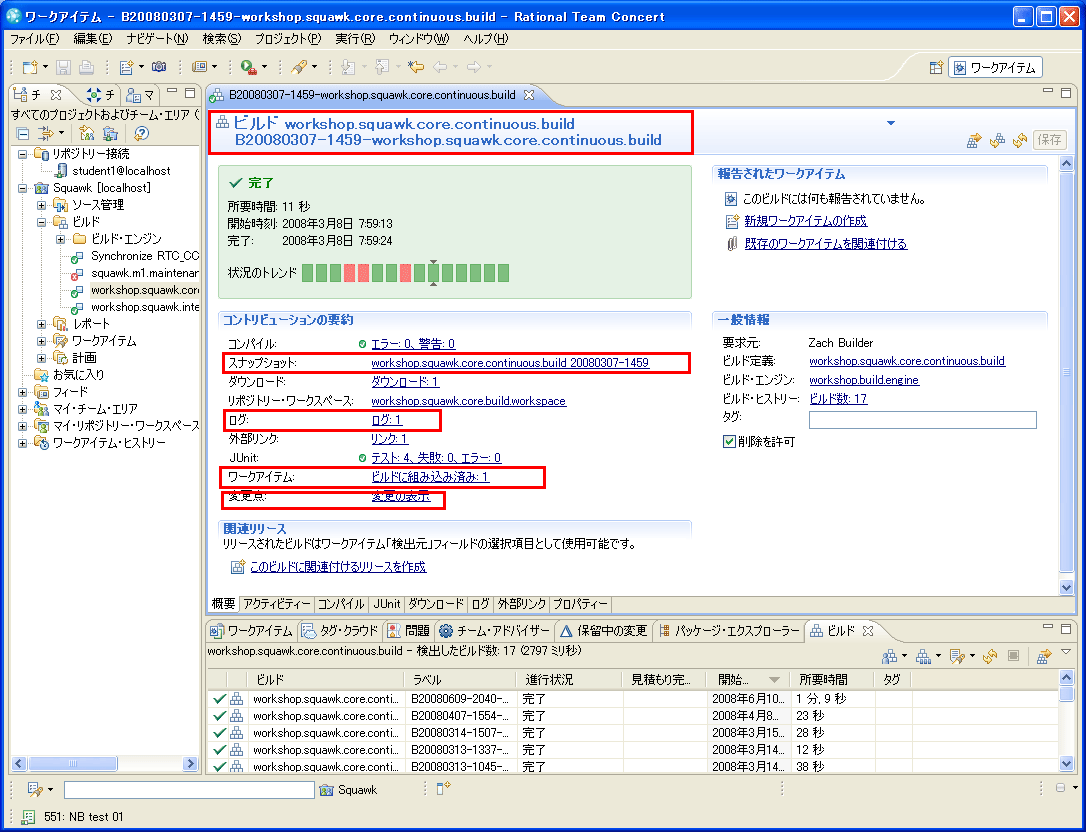Click the Last Edit Location star-arrow icon

pyautogui.click(x=415, y=67)
